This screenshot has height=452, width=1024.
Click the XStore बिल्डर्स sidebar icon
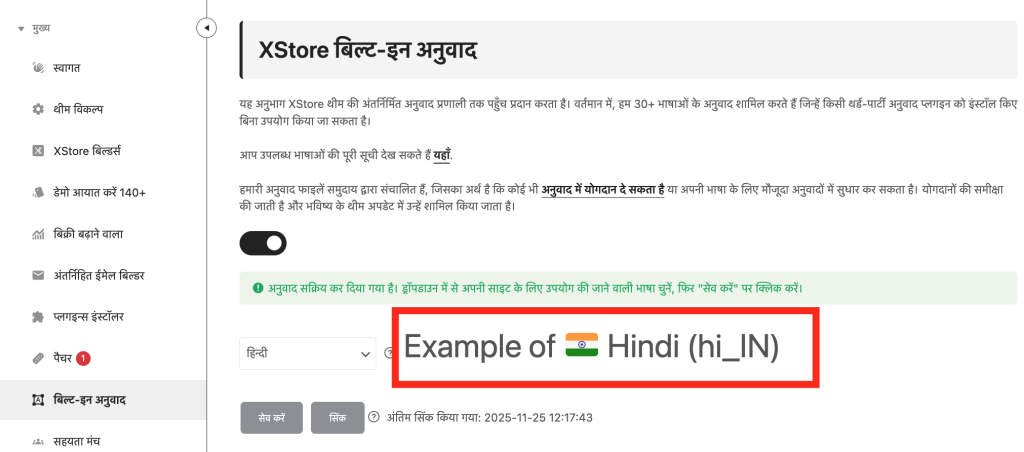pyautogui.click(x=38, y=151)
